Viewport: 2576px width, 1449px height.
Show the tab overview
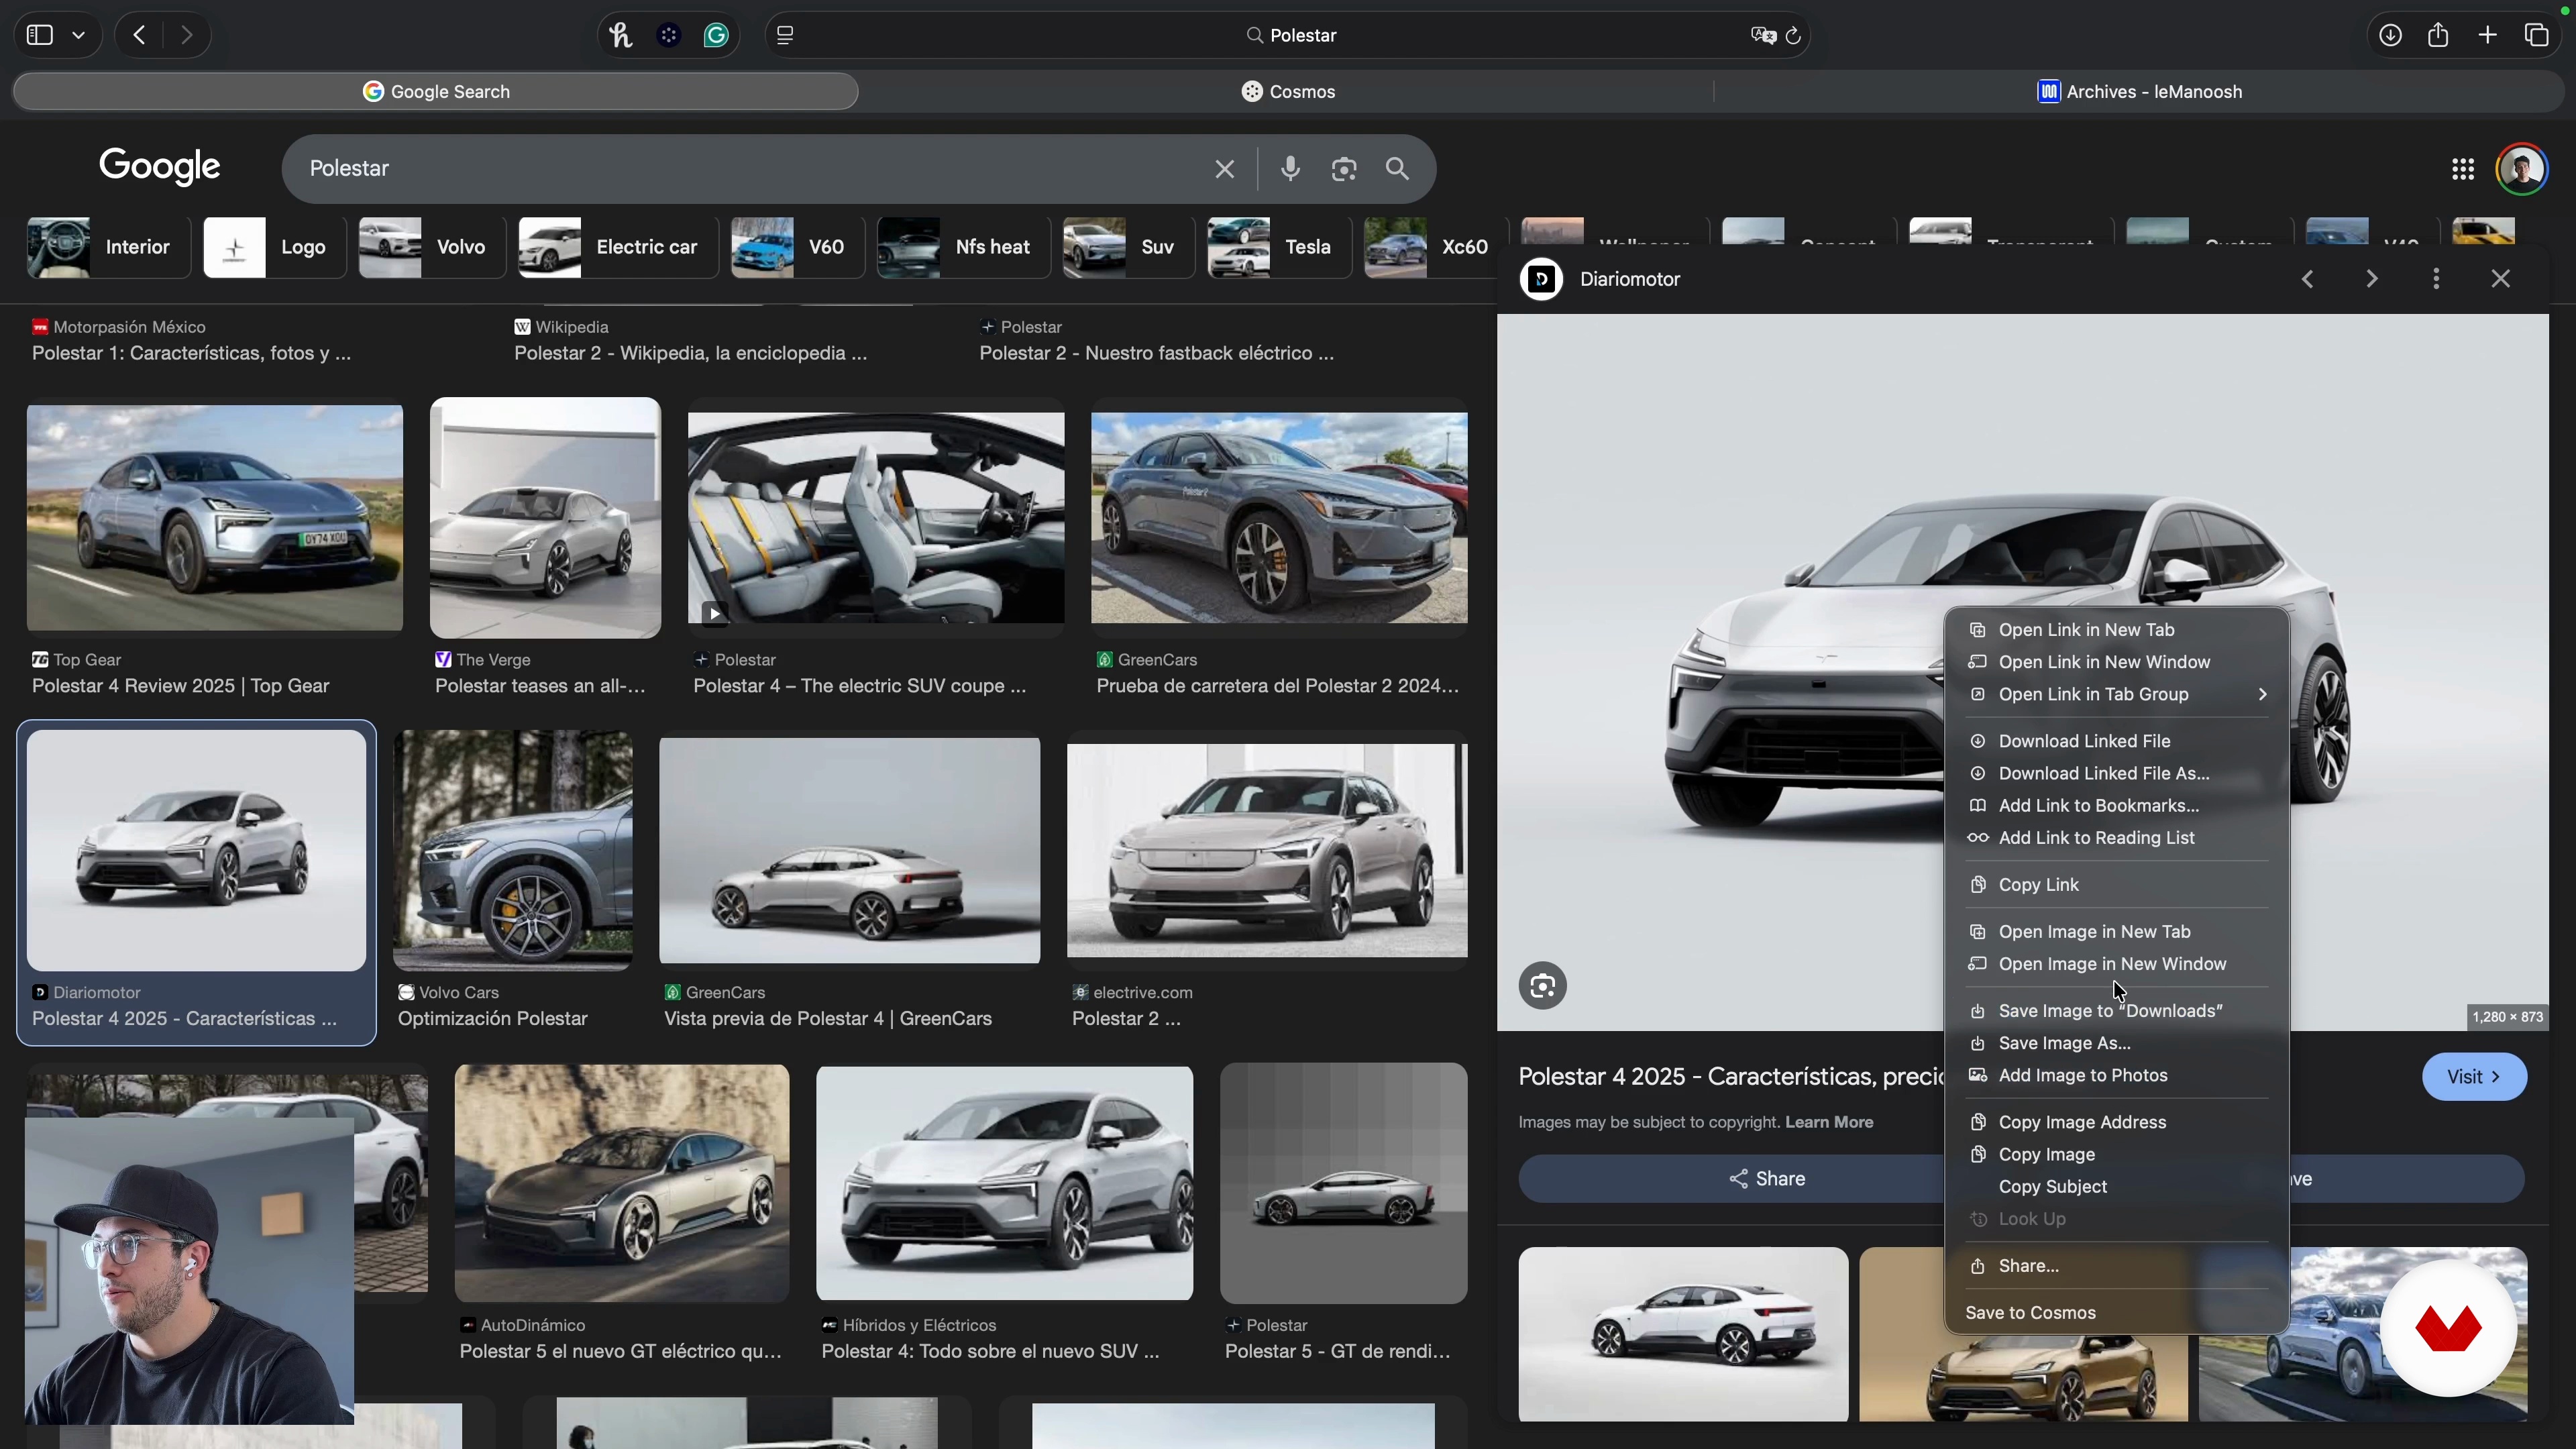pyautogui.click(x=2537, y=36)
